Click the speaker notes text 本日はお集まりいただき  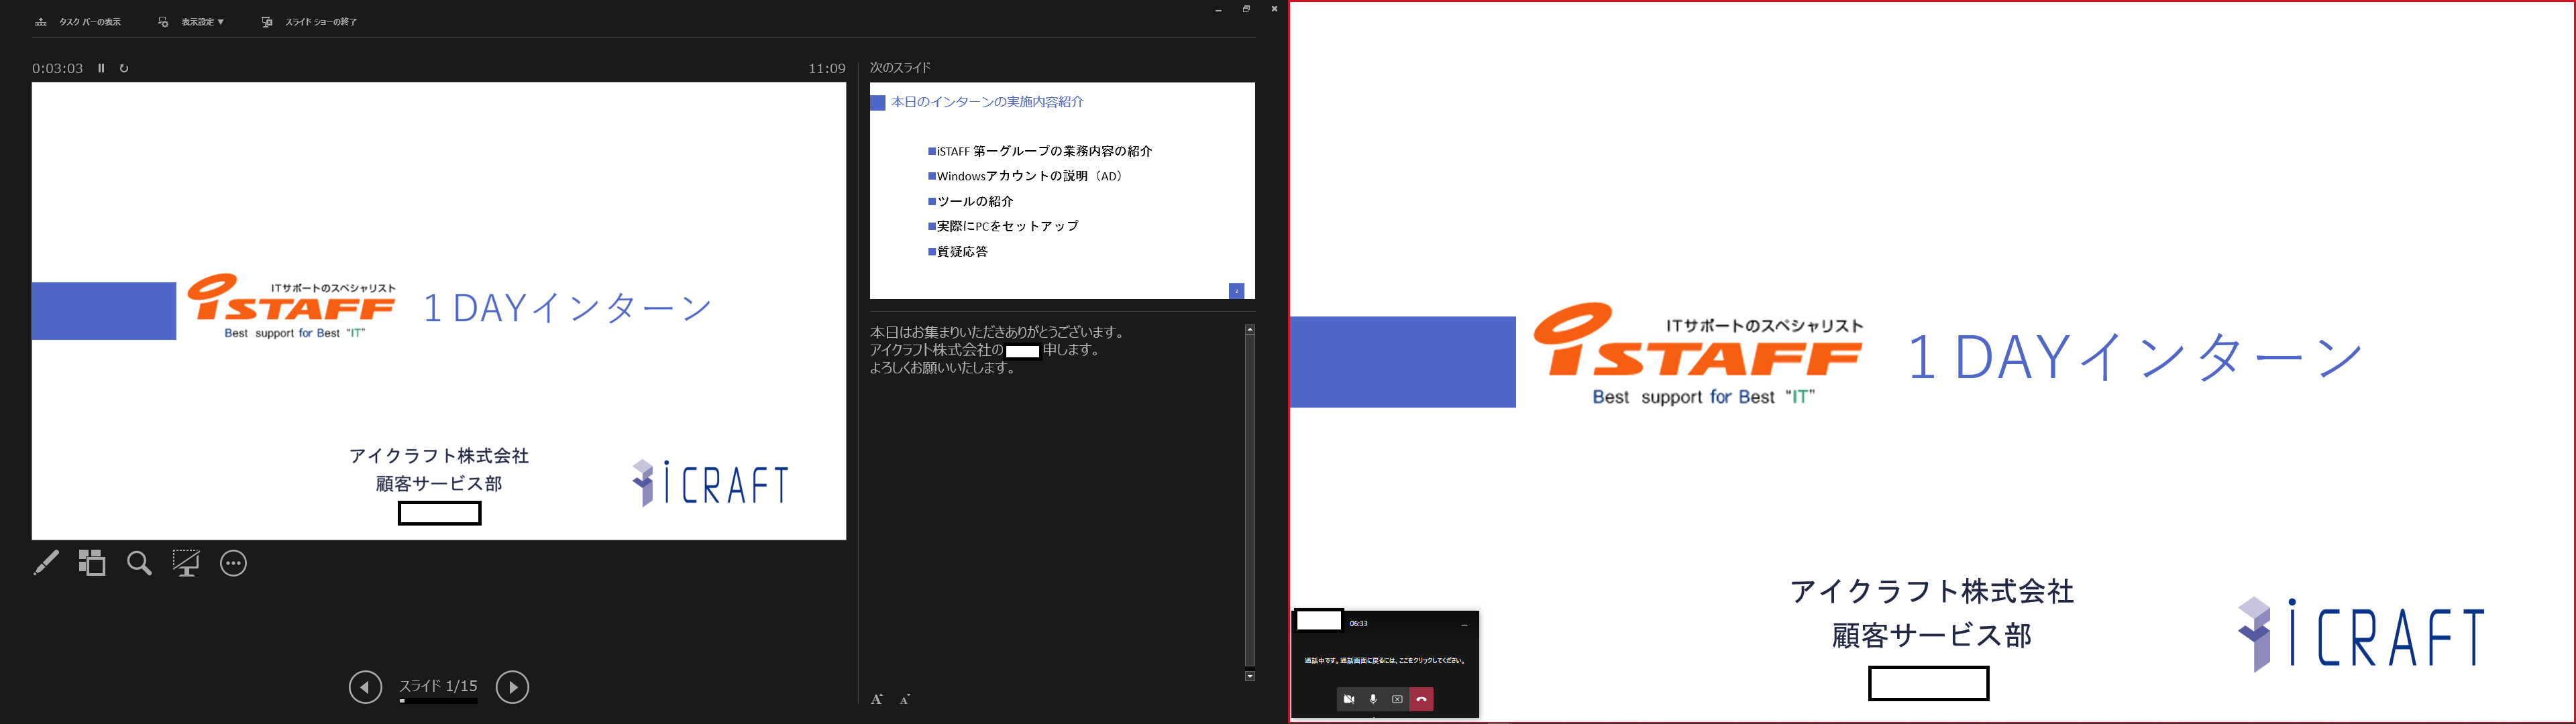998,332
